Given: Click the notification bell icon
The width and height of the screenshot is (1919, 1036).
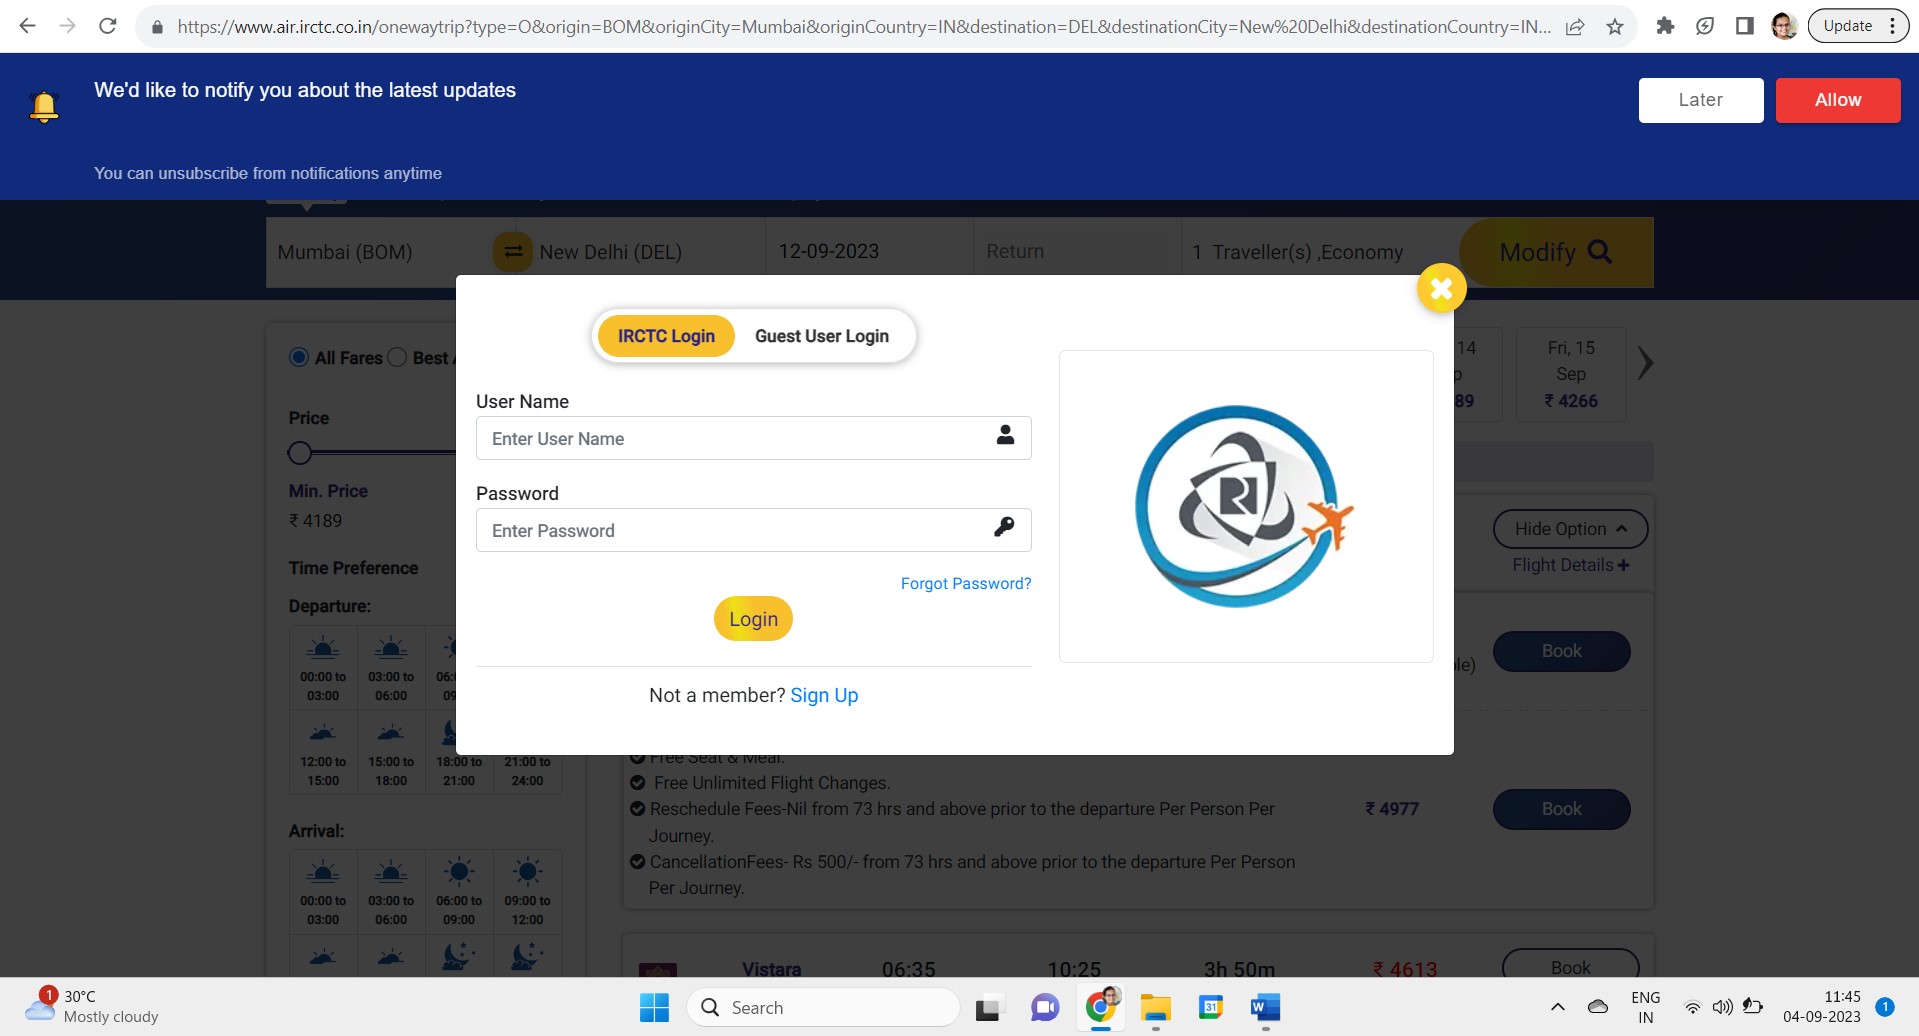Looking at the screenshot, I should (x=44, y=107).
